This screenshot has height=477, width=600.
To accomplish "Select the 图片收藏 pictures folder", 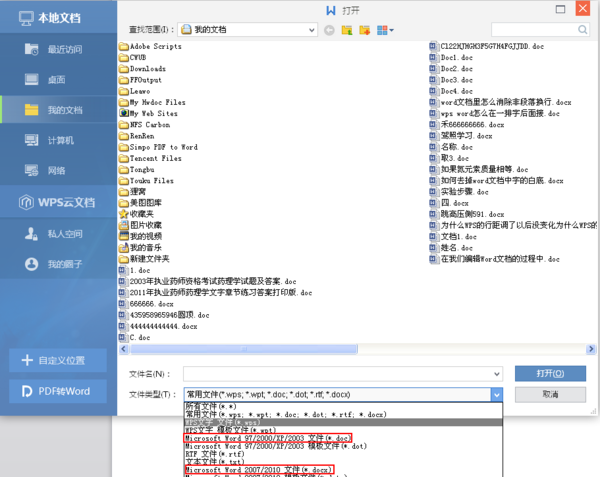I will click(140, 225).
